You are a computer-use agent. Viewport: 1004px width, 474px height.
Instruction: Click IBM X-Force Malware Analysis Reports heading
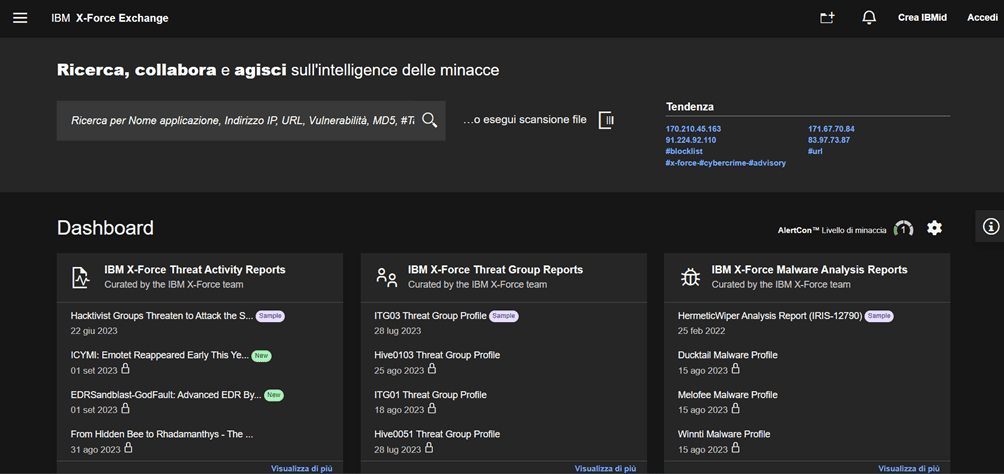[x=809, y=270]
